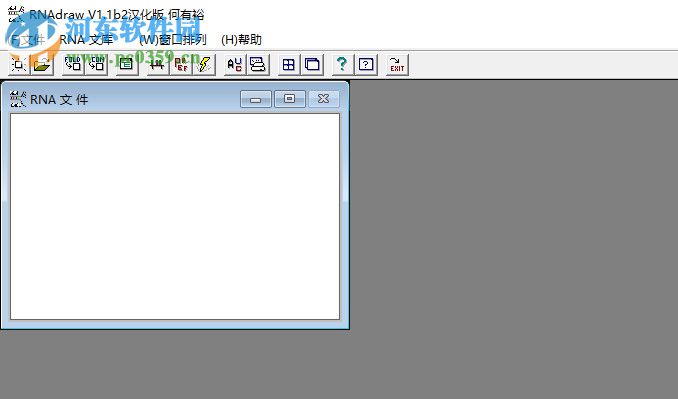Exit the program via the EXIT icon
Viewport: 678px width, 399px height.
click(x=397, y=65)
